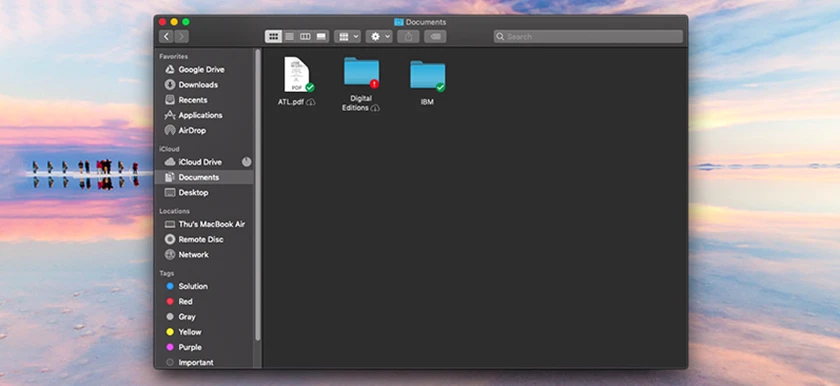Viewport: 840px width, 386px height.
Task: Click the Share toolbar button
Action: click(x=408, y=36)
